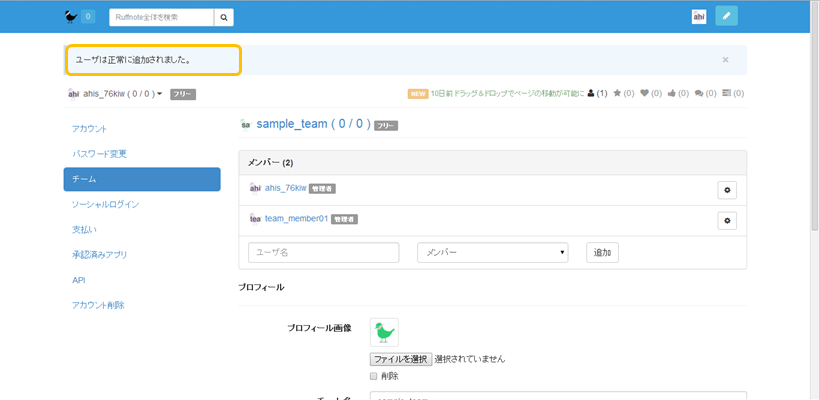
Task: Dismiss the user added notification
Action: [725, 60]
